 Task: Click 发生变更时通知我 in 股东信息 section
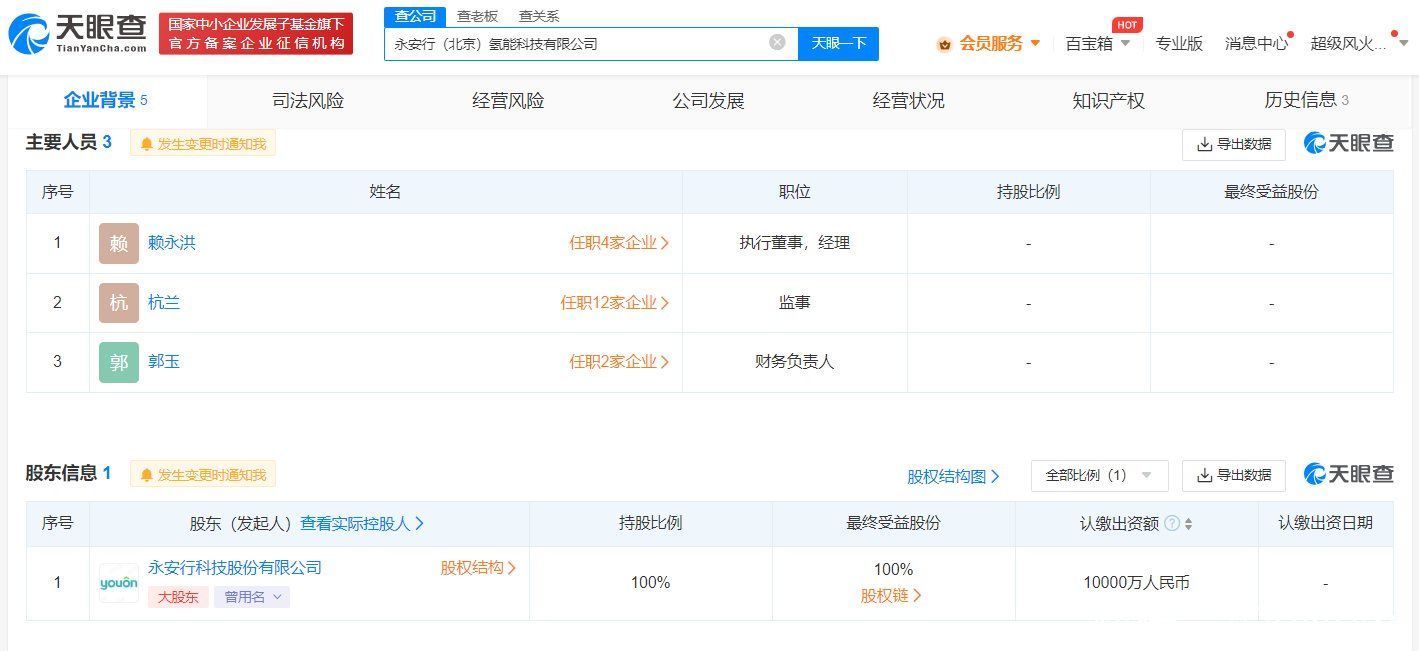coord(203,474)
